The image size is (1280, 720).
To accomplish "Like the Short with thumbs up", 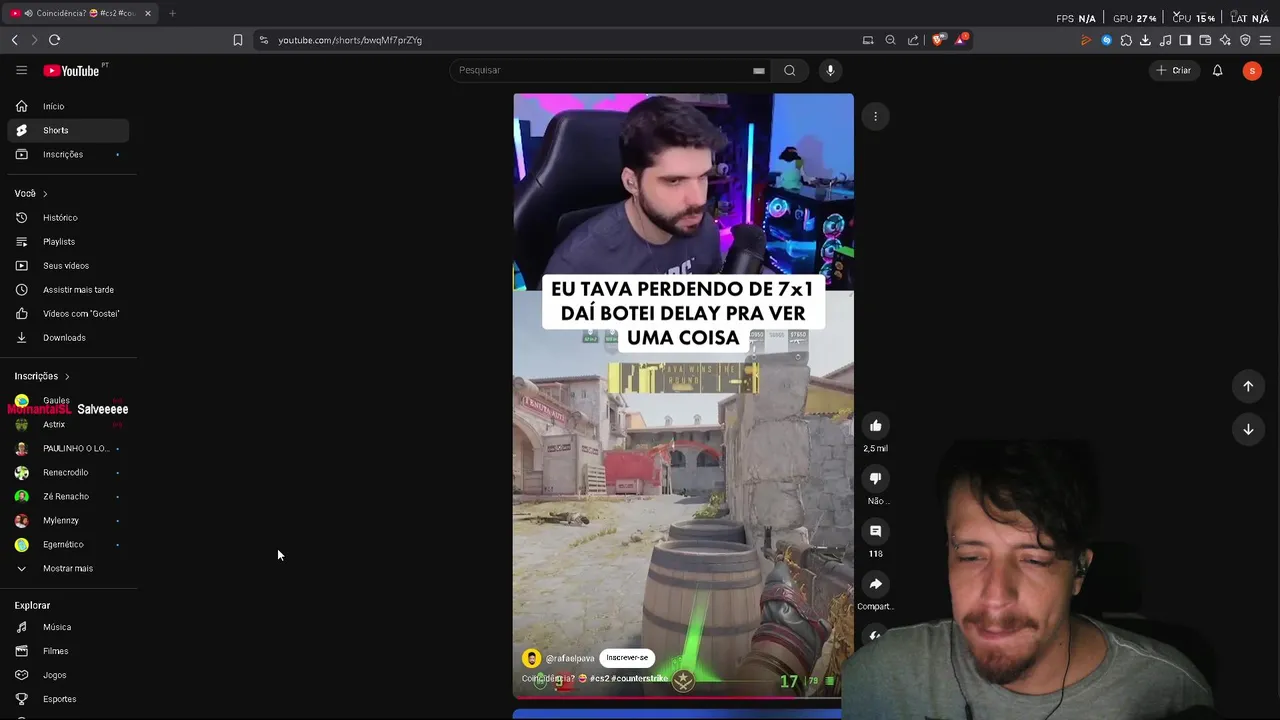I will [x=875, y=426].
